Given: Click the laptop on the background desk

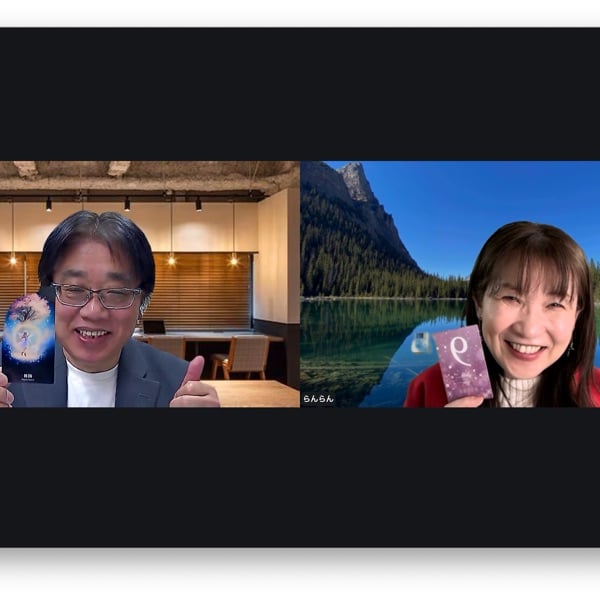Looking at the screenshot, I should pos(154,326).
